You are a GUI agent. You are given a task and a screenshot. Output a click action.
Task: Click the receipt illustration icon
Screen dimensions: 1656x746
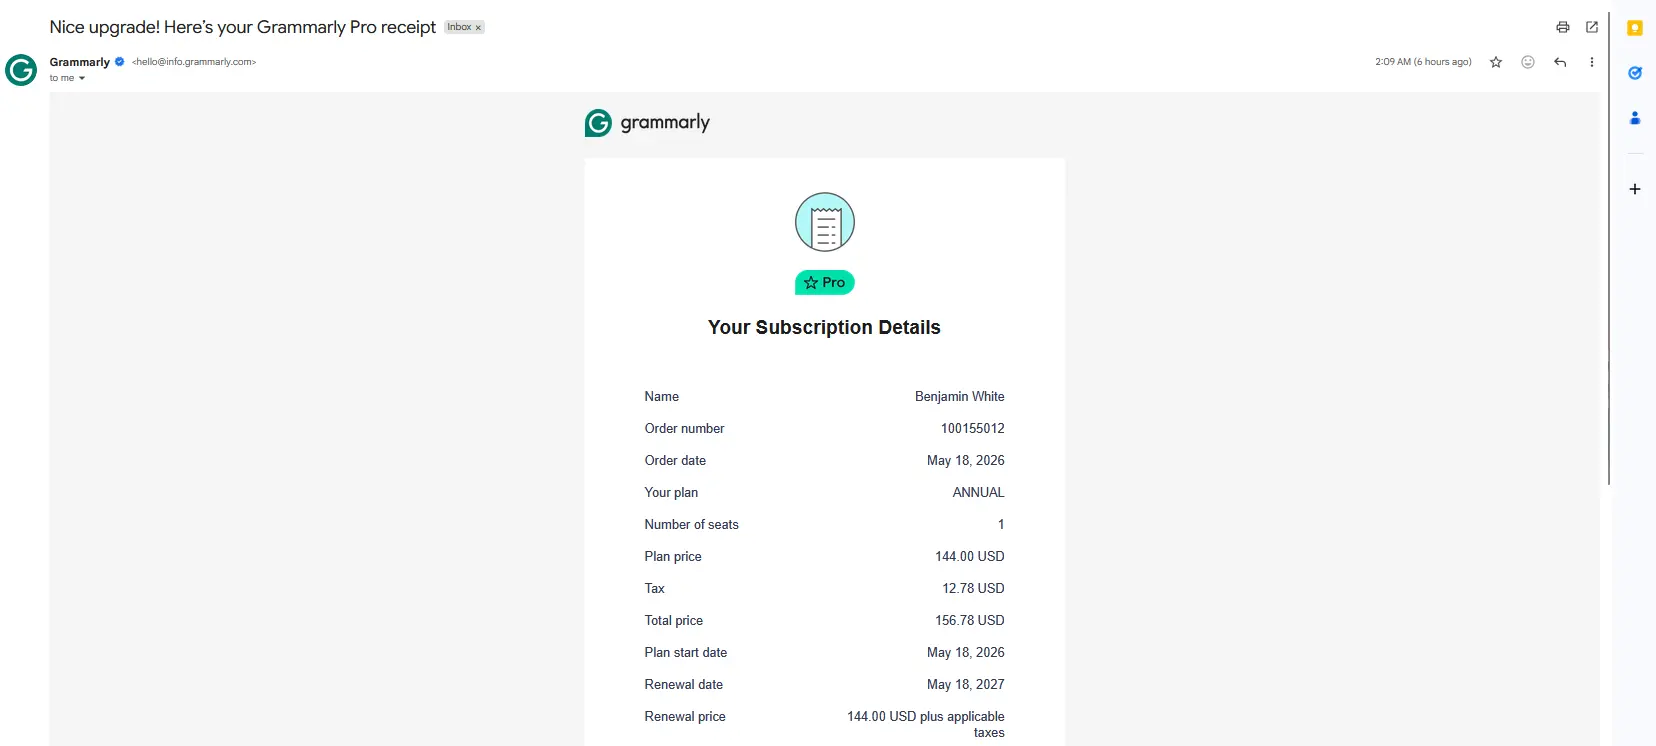click(x=825, y=222)
